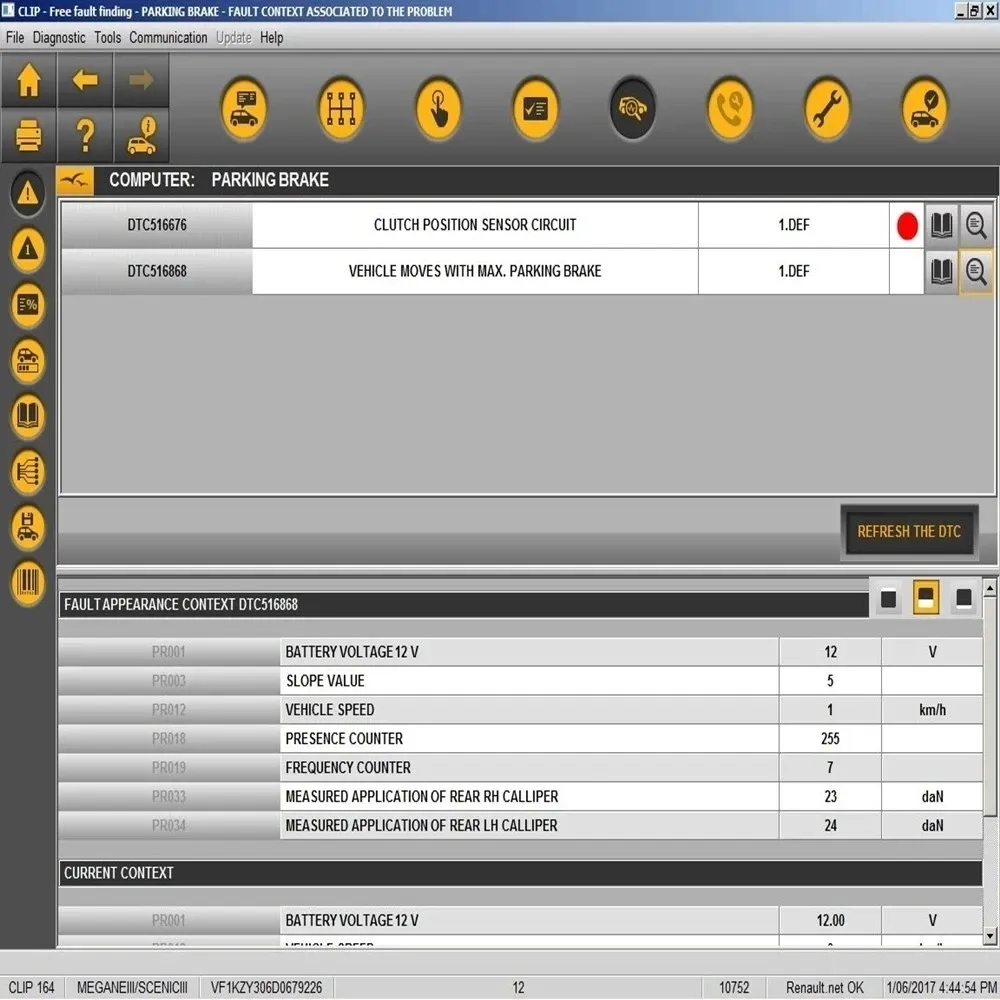Open the phone assistance toolbar icon
This screenshot has width=1000, height=1000.
click(730, 108)
